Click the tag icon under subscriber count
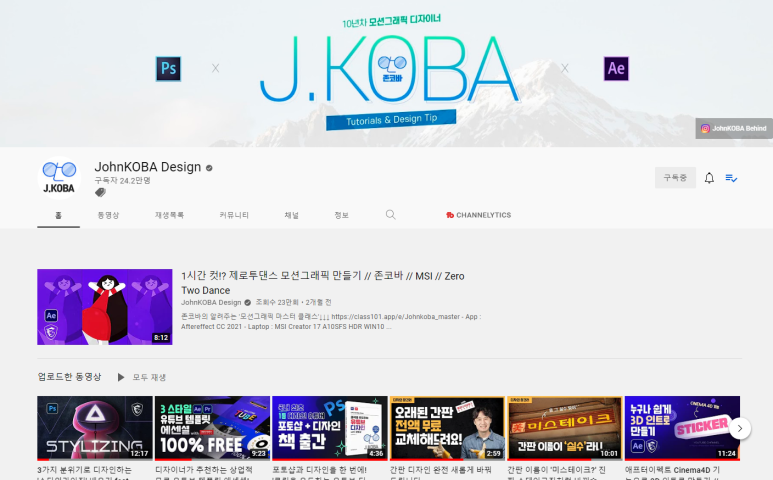Screen dimensions: 773x480 tap(100, 192)
